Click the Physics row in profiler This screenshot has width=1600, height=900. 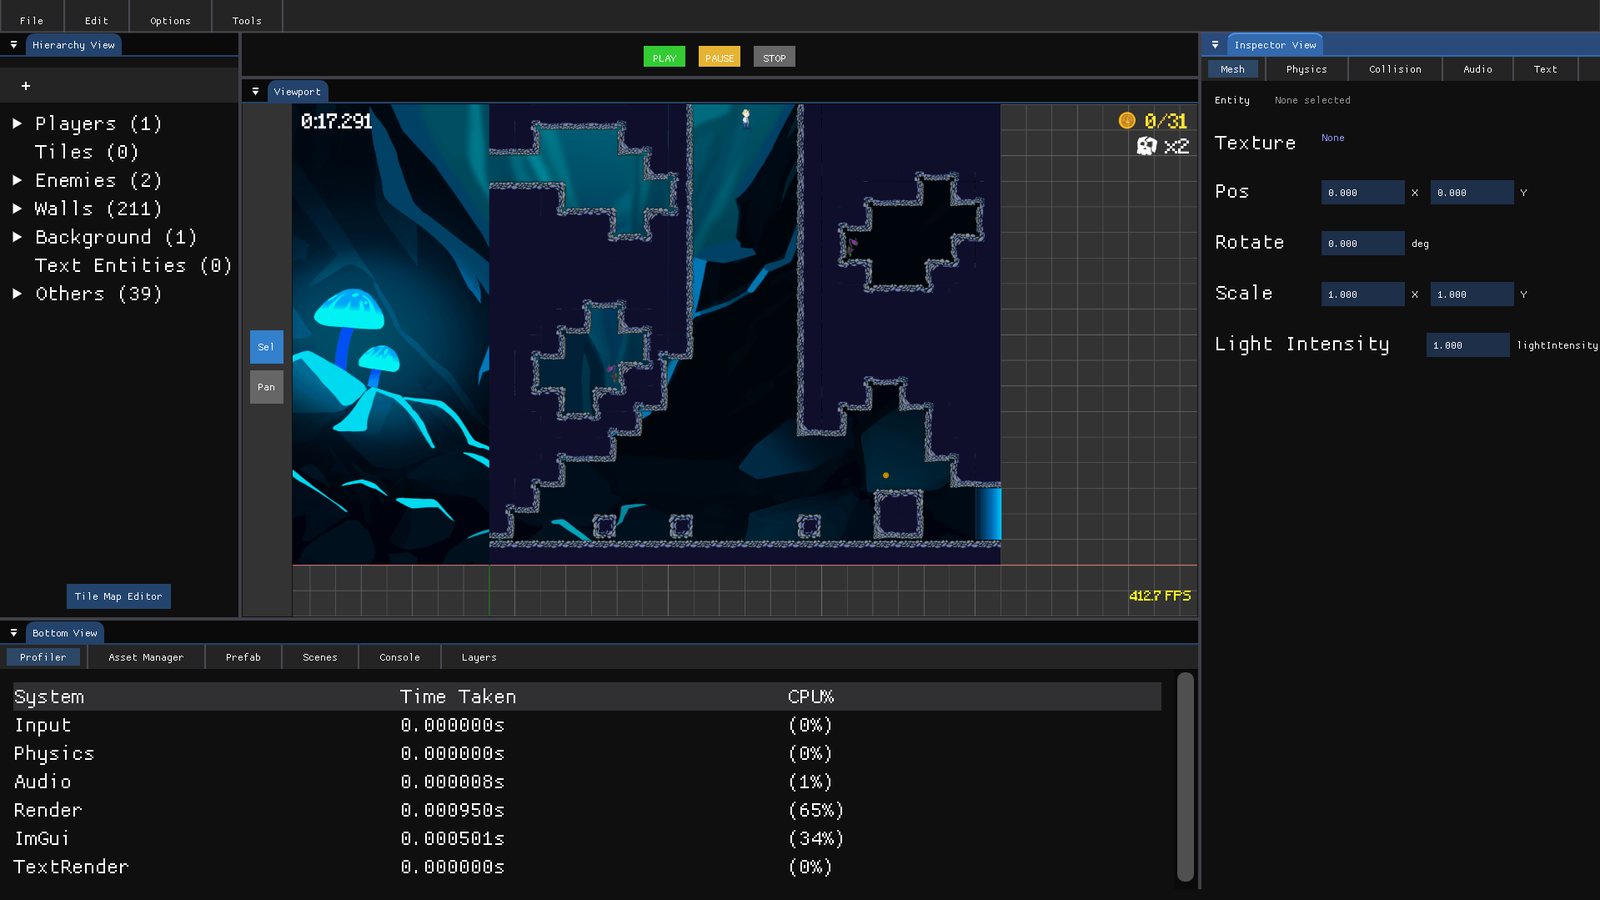(x=587, y=754)
